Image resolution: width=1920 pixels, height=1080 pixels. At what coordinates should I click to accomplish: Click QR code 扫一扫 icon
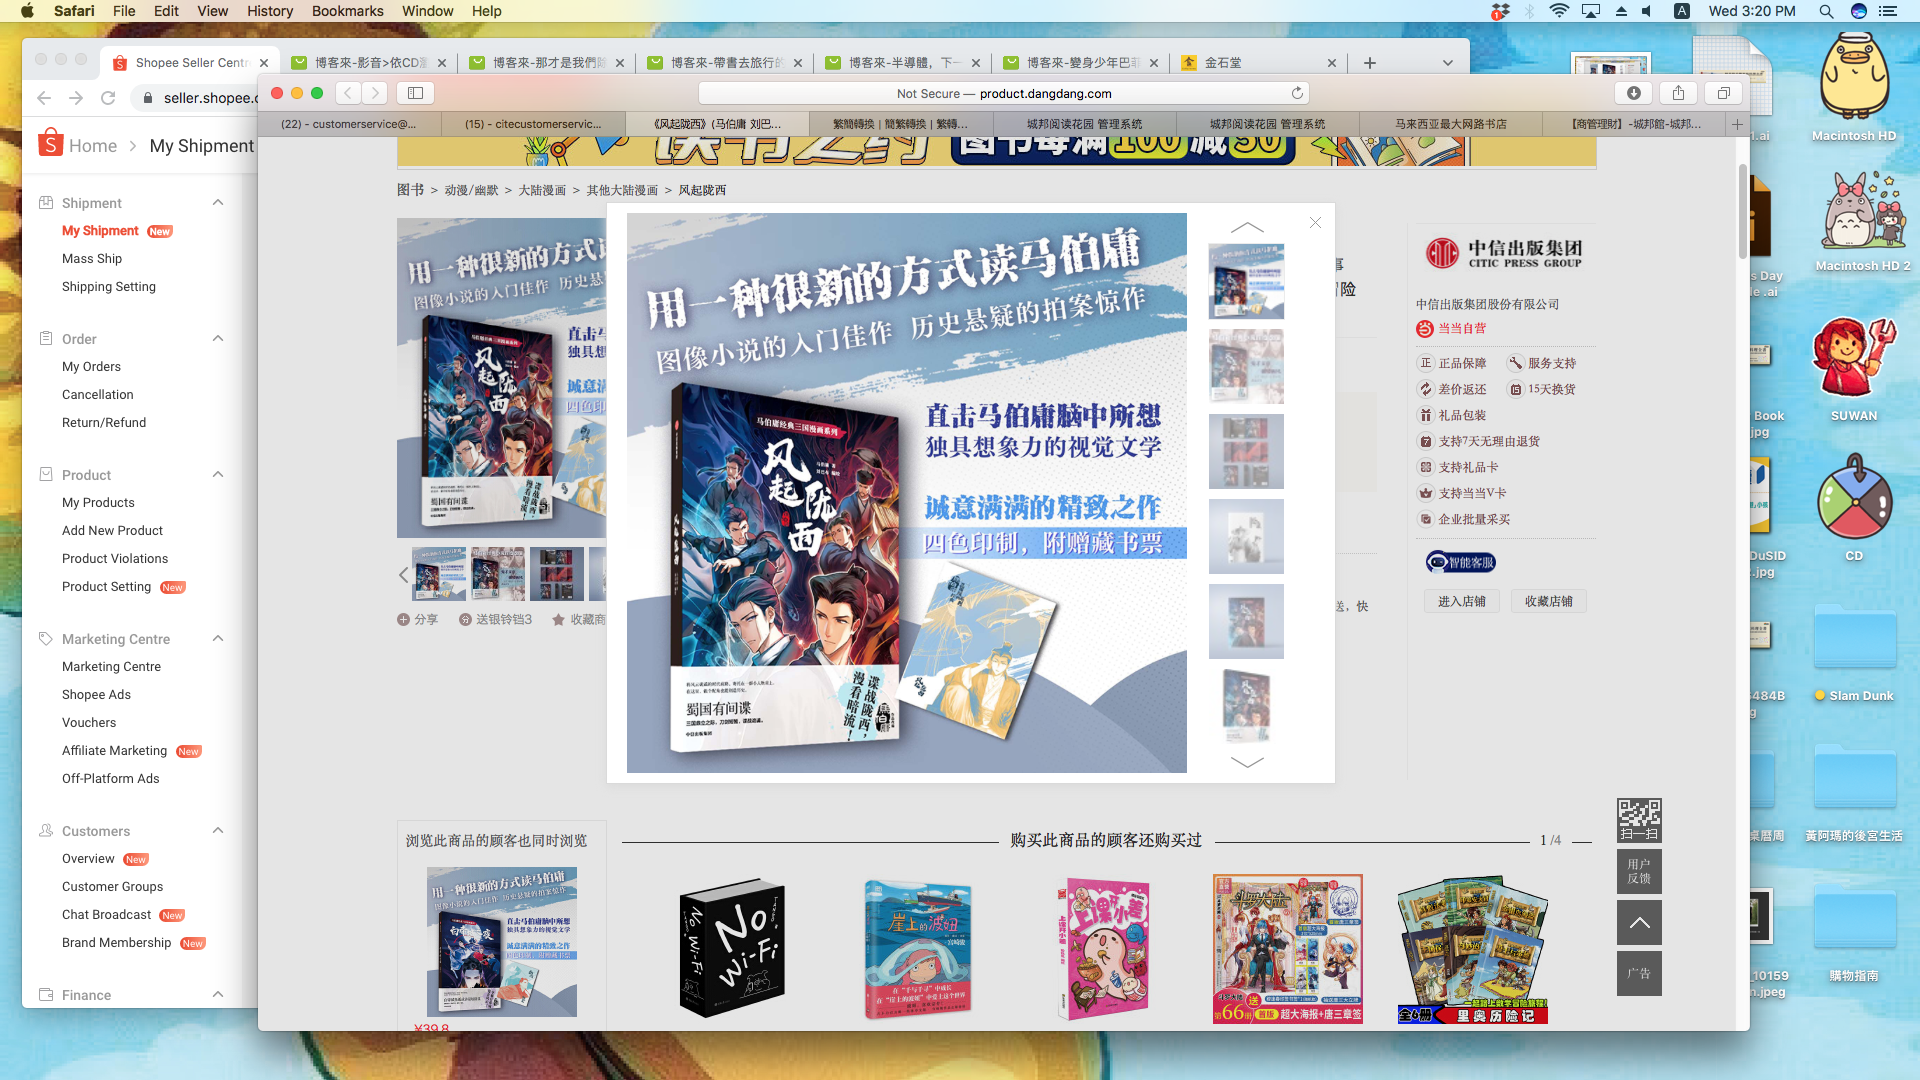[1639, 820]
